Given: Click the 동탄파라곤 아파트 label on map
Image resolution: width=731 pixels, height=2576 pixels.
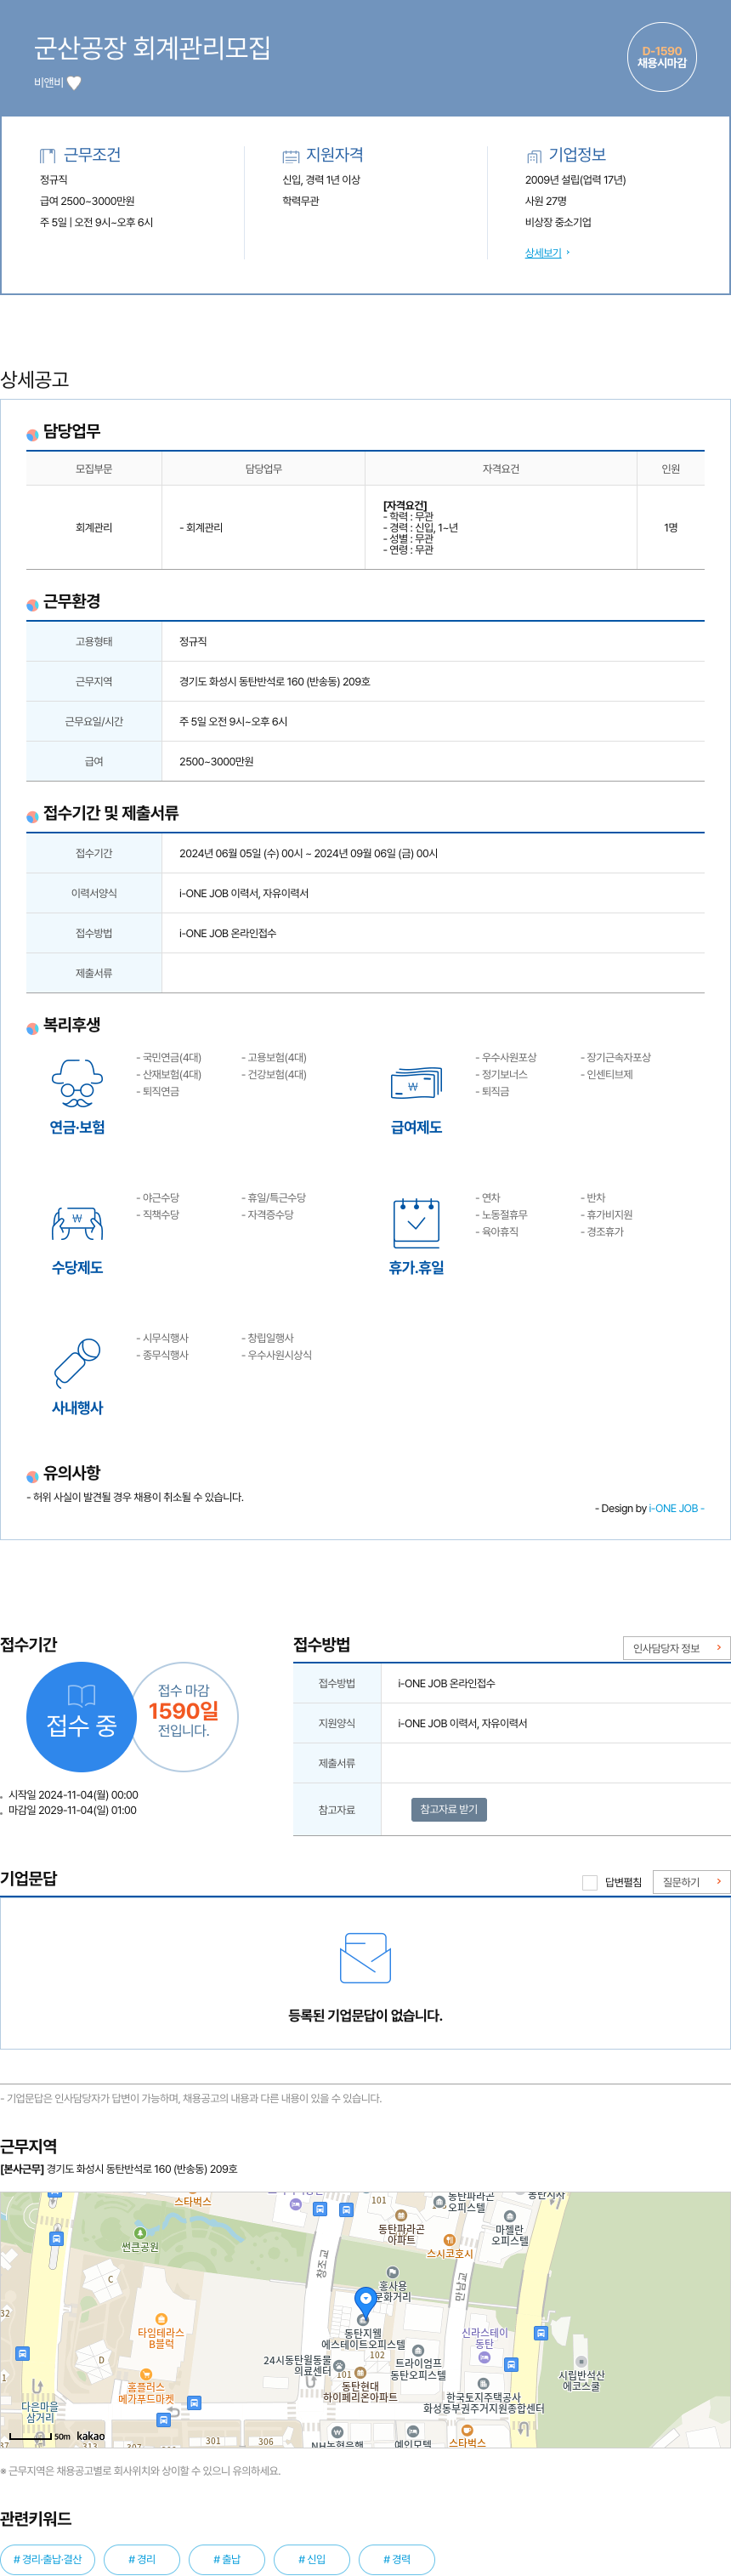Looking at the screenshot, I should pos(401,2234).
